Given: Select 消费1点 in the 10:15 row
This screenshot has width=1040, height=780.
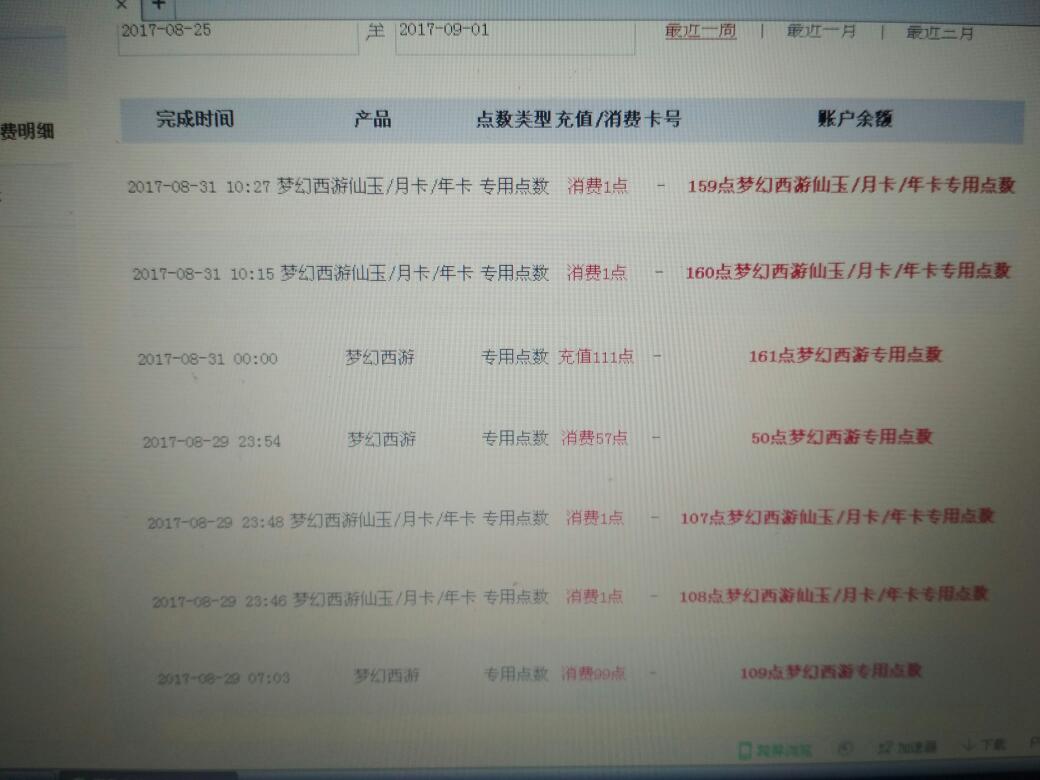Looking at the screenshot, I should coord(597,273).
